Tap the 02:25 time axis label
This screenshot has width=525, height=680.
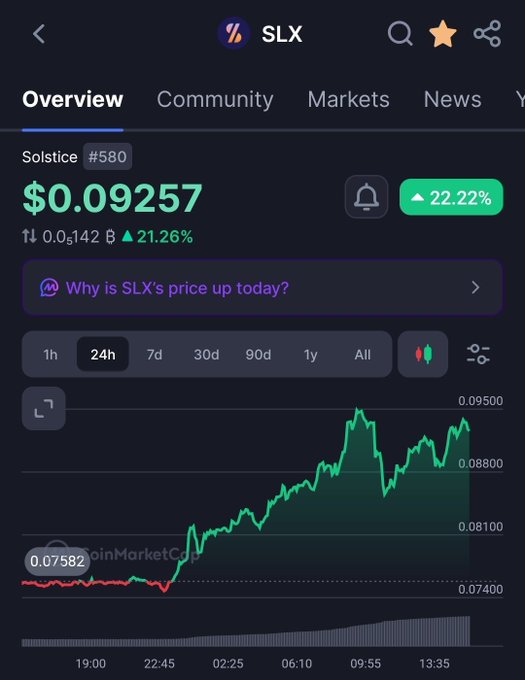tap(228, 664)
